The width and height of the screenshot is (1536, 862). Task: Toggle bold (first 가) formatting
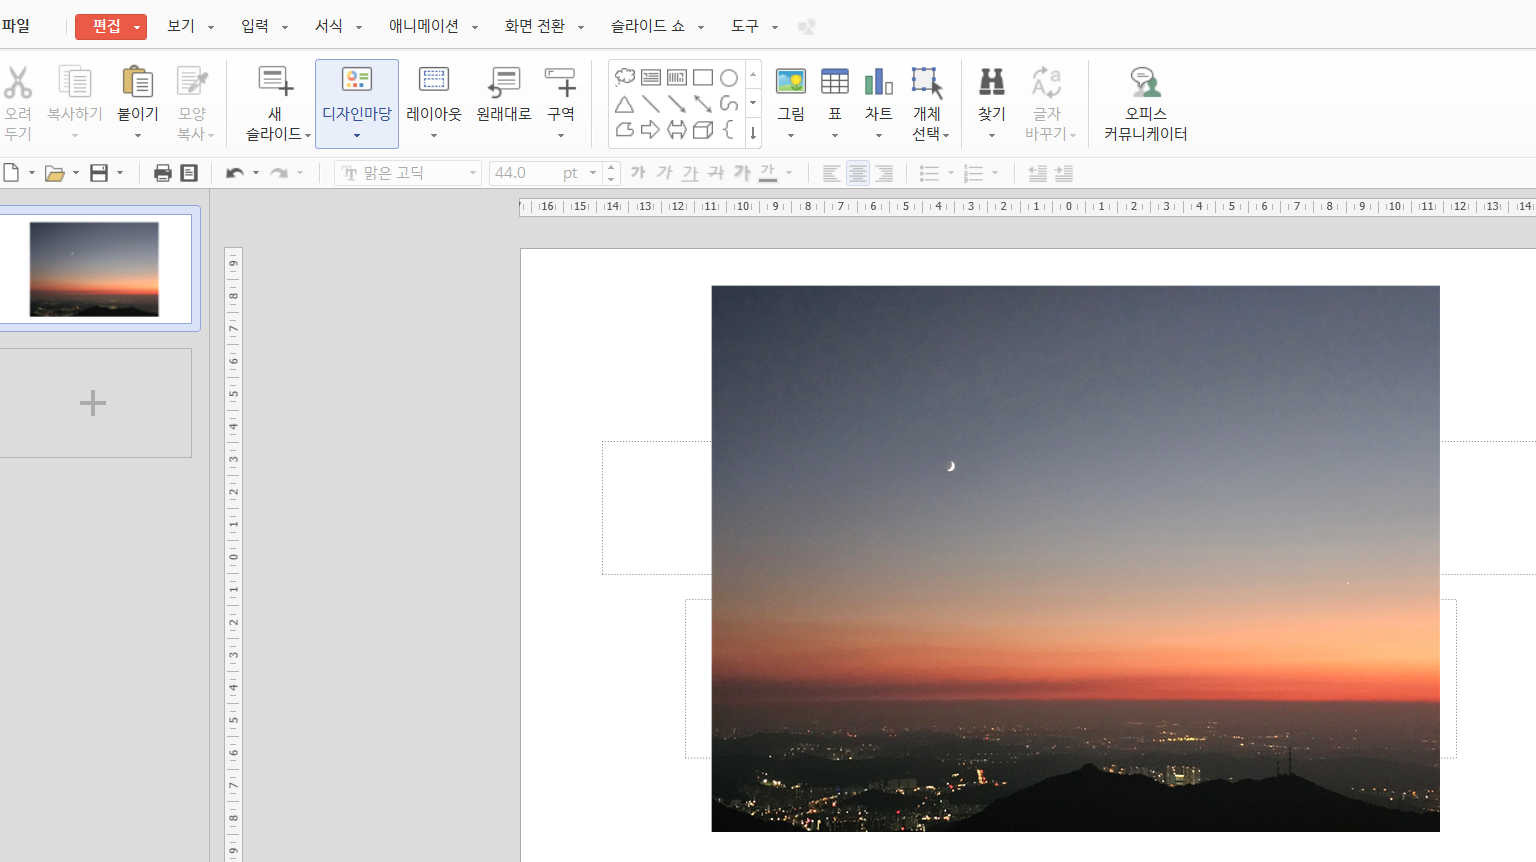pos(638,173)
